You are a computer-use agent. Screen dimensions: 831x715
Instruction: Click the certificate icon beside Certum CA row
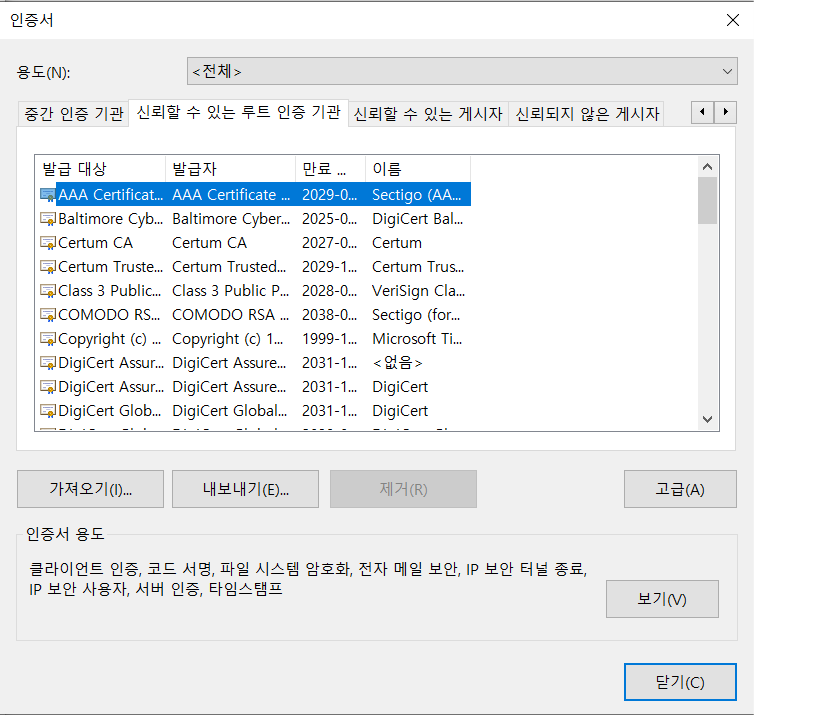point(48,243)
